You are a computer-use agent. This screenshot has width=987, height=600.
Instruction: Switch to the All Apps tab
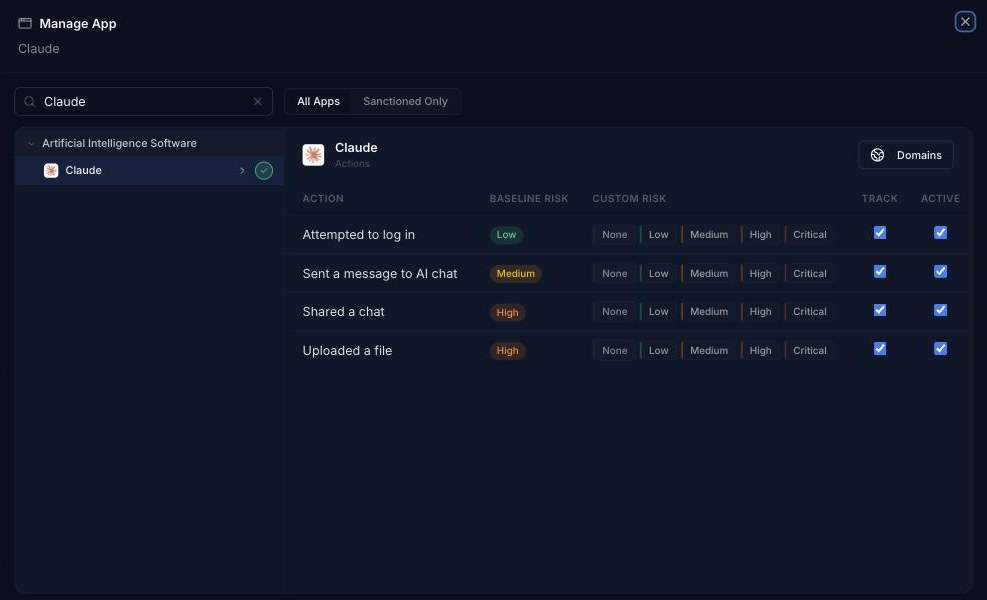click(x=319, y=101)
